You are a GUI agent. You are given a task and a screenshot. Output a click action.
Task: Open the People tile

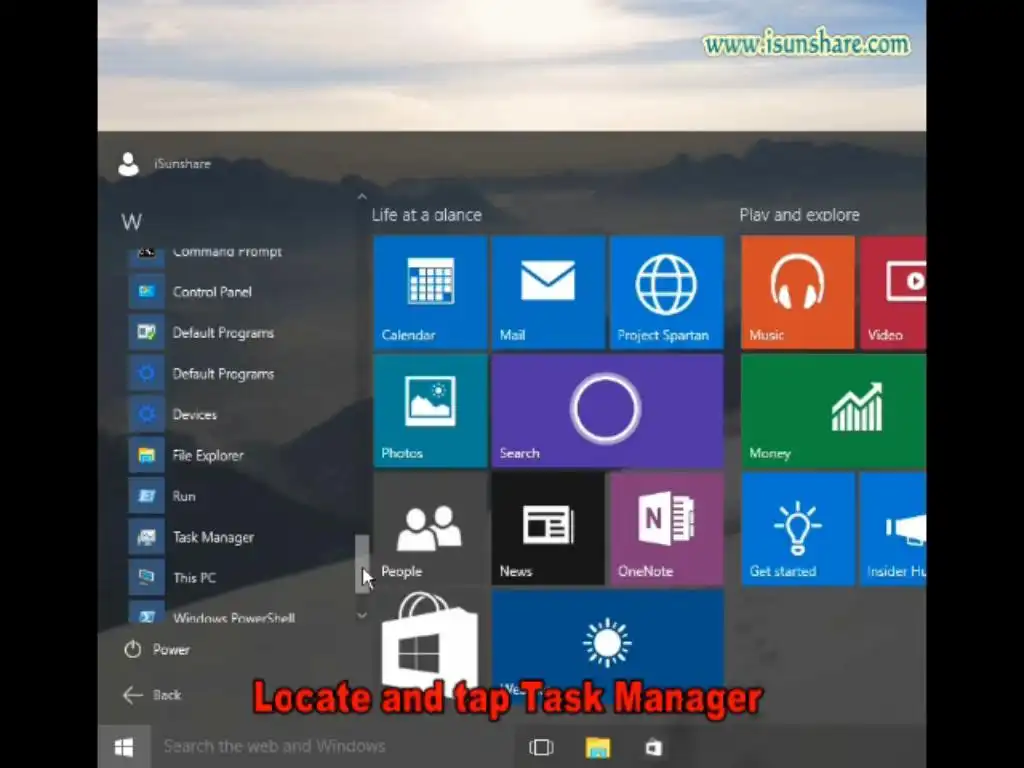[430, 529]
